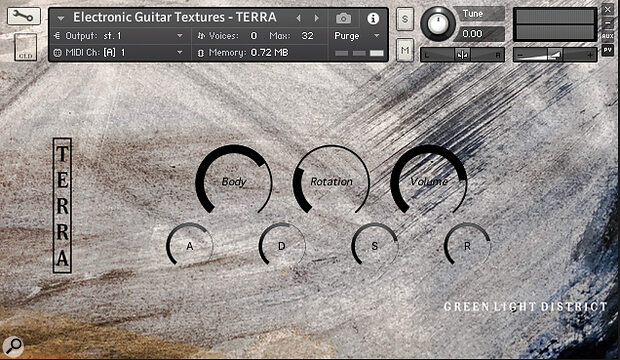Open the wrench edit mode icon
This screenshot has width=620, height=360.
point(23,16)
